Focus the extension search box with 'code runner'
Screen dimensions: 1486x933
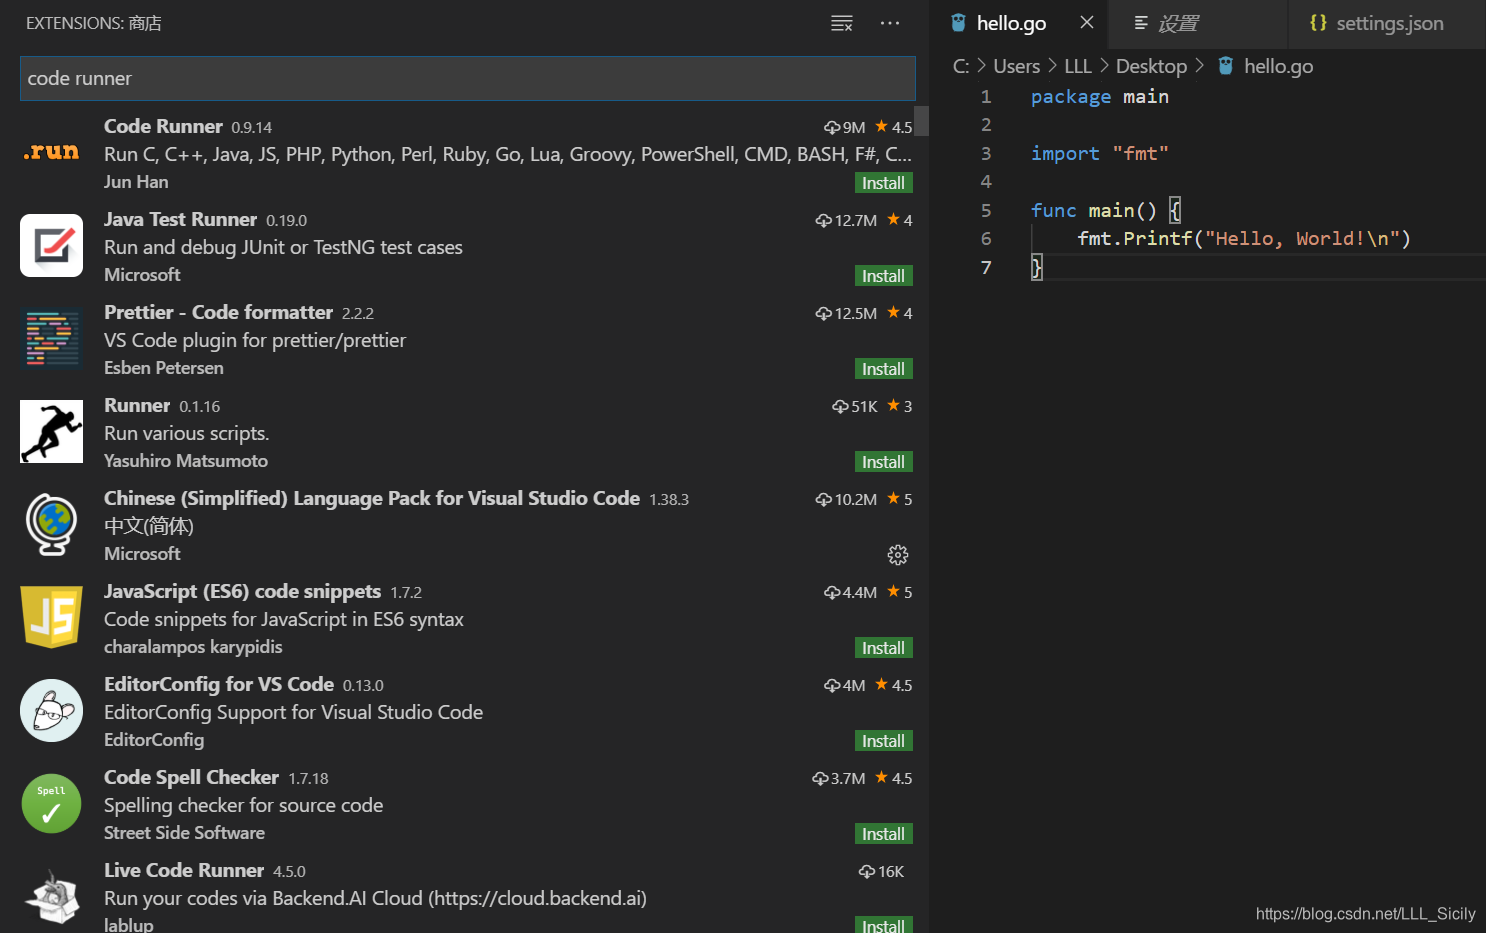point(467,78)
